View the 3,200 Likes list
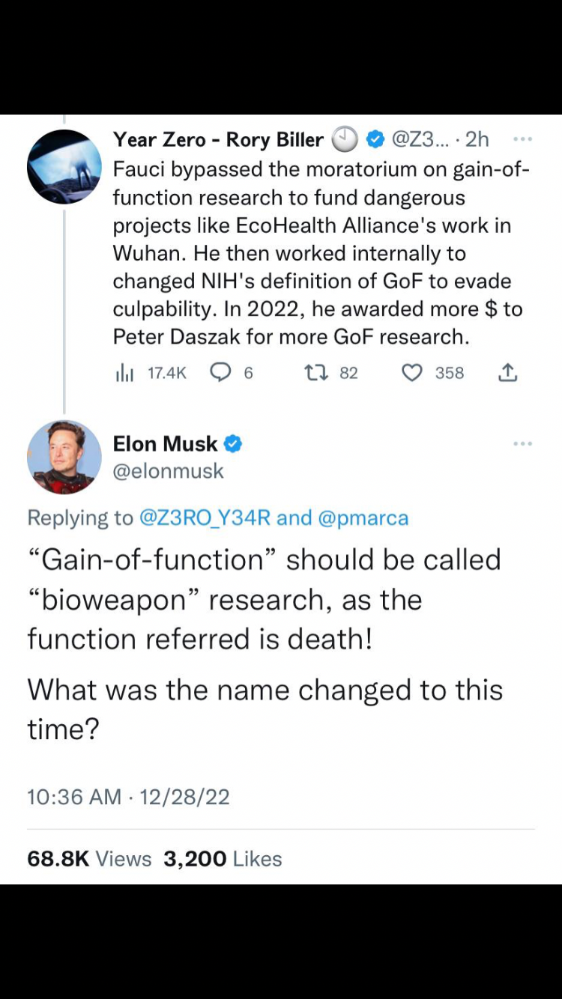562x999 pixels. (x=222, y=859)
